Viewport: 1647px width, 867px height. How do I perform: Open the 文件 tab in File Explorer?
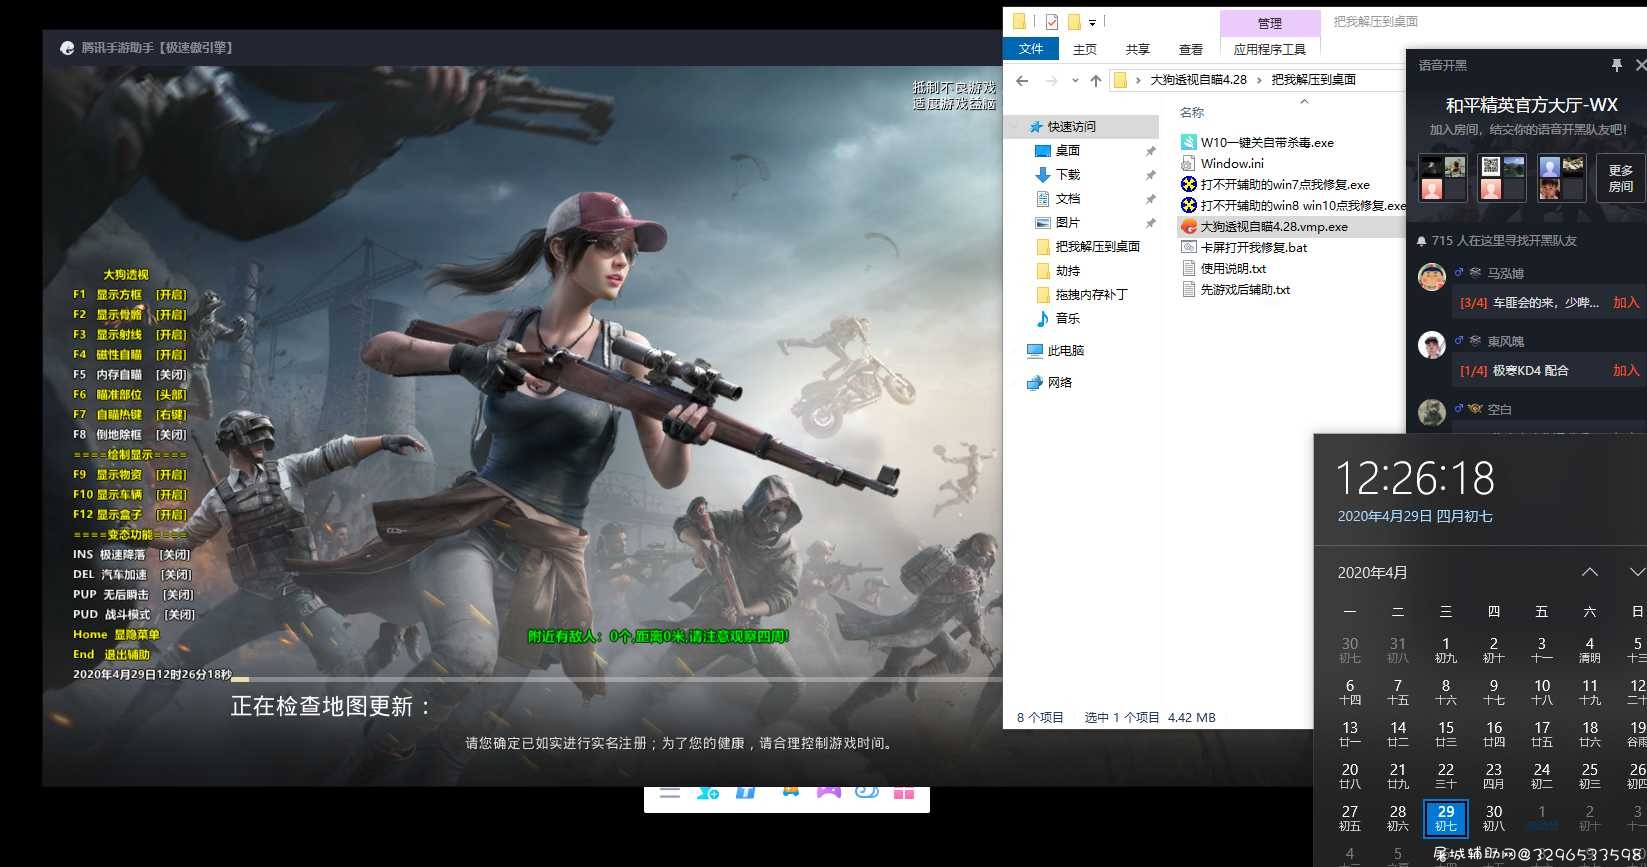1031,49
